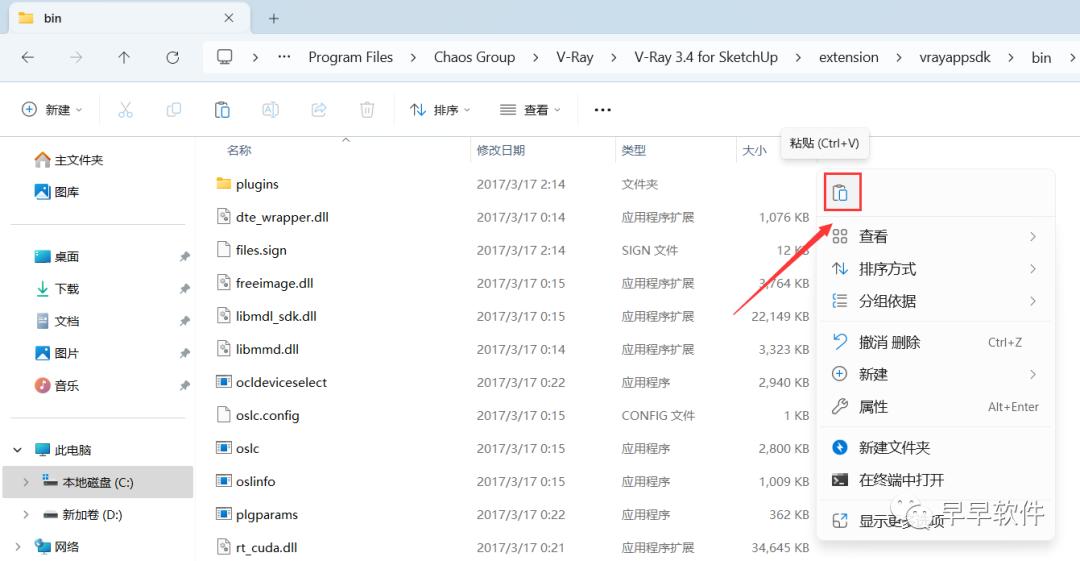This screenshot has width=1080, height=561.
Task: Click the Rename icon in toolbar
Action: click(270, 110)
